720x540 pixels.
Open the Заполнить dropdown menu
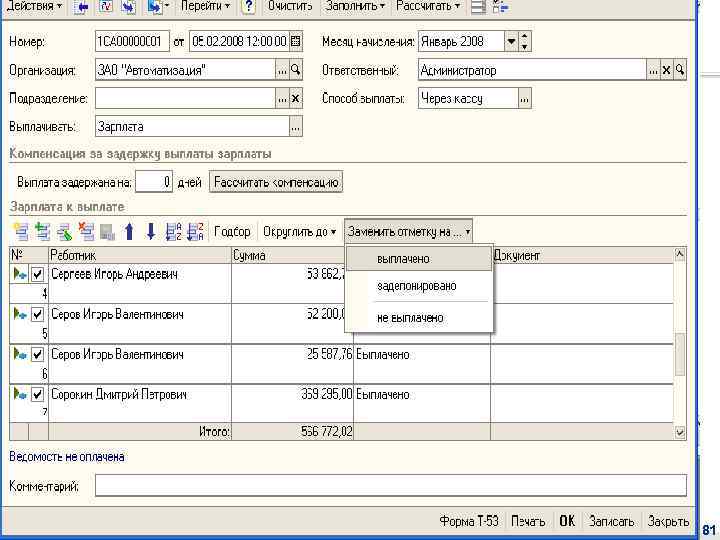(x=355, y=6)
